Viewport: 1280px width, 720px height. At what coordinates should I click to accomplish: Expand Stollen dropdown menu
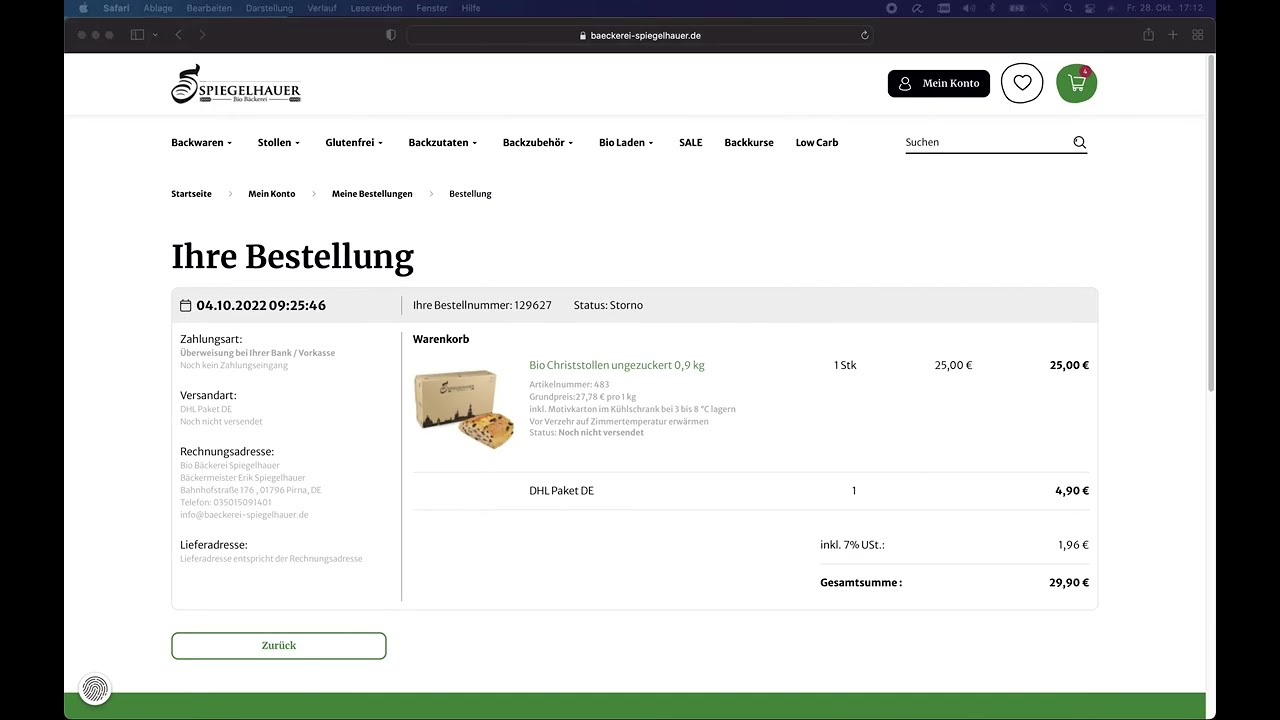coord(279,143)
